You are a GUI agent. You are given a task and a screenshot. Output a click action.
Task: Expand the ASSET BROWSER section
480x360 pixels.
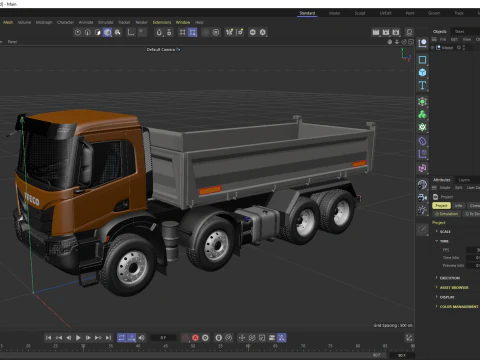[x=452, y=287]
